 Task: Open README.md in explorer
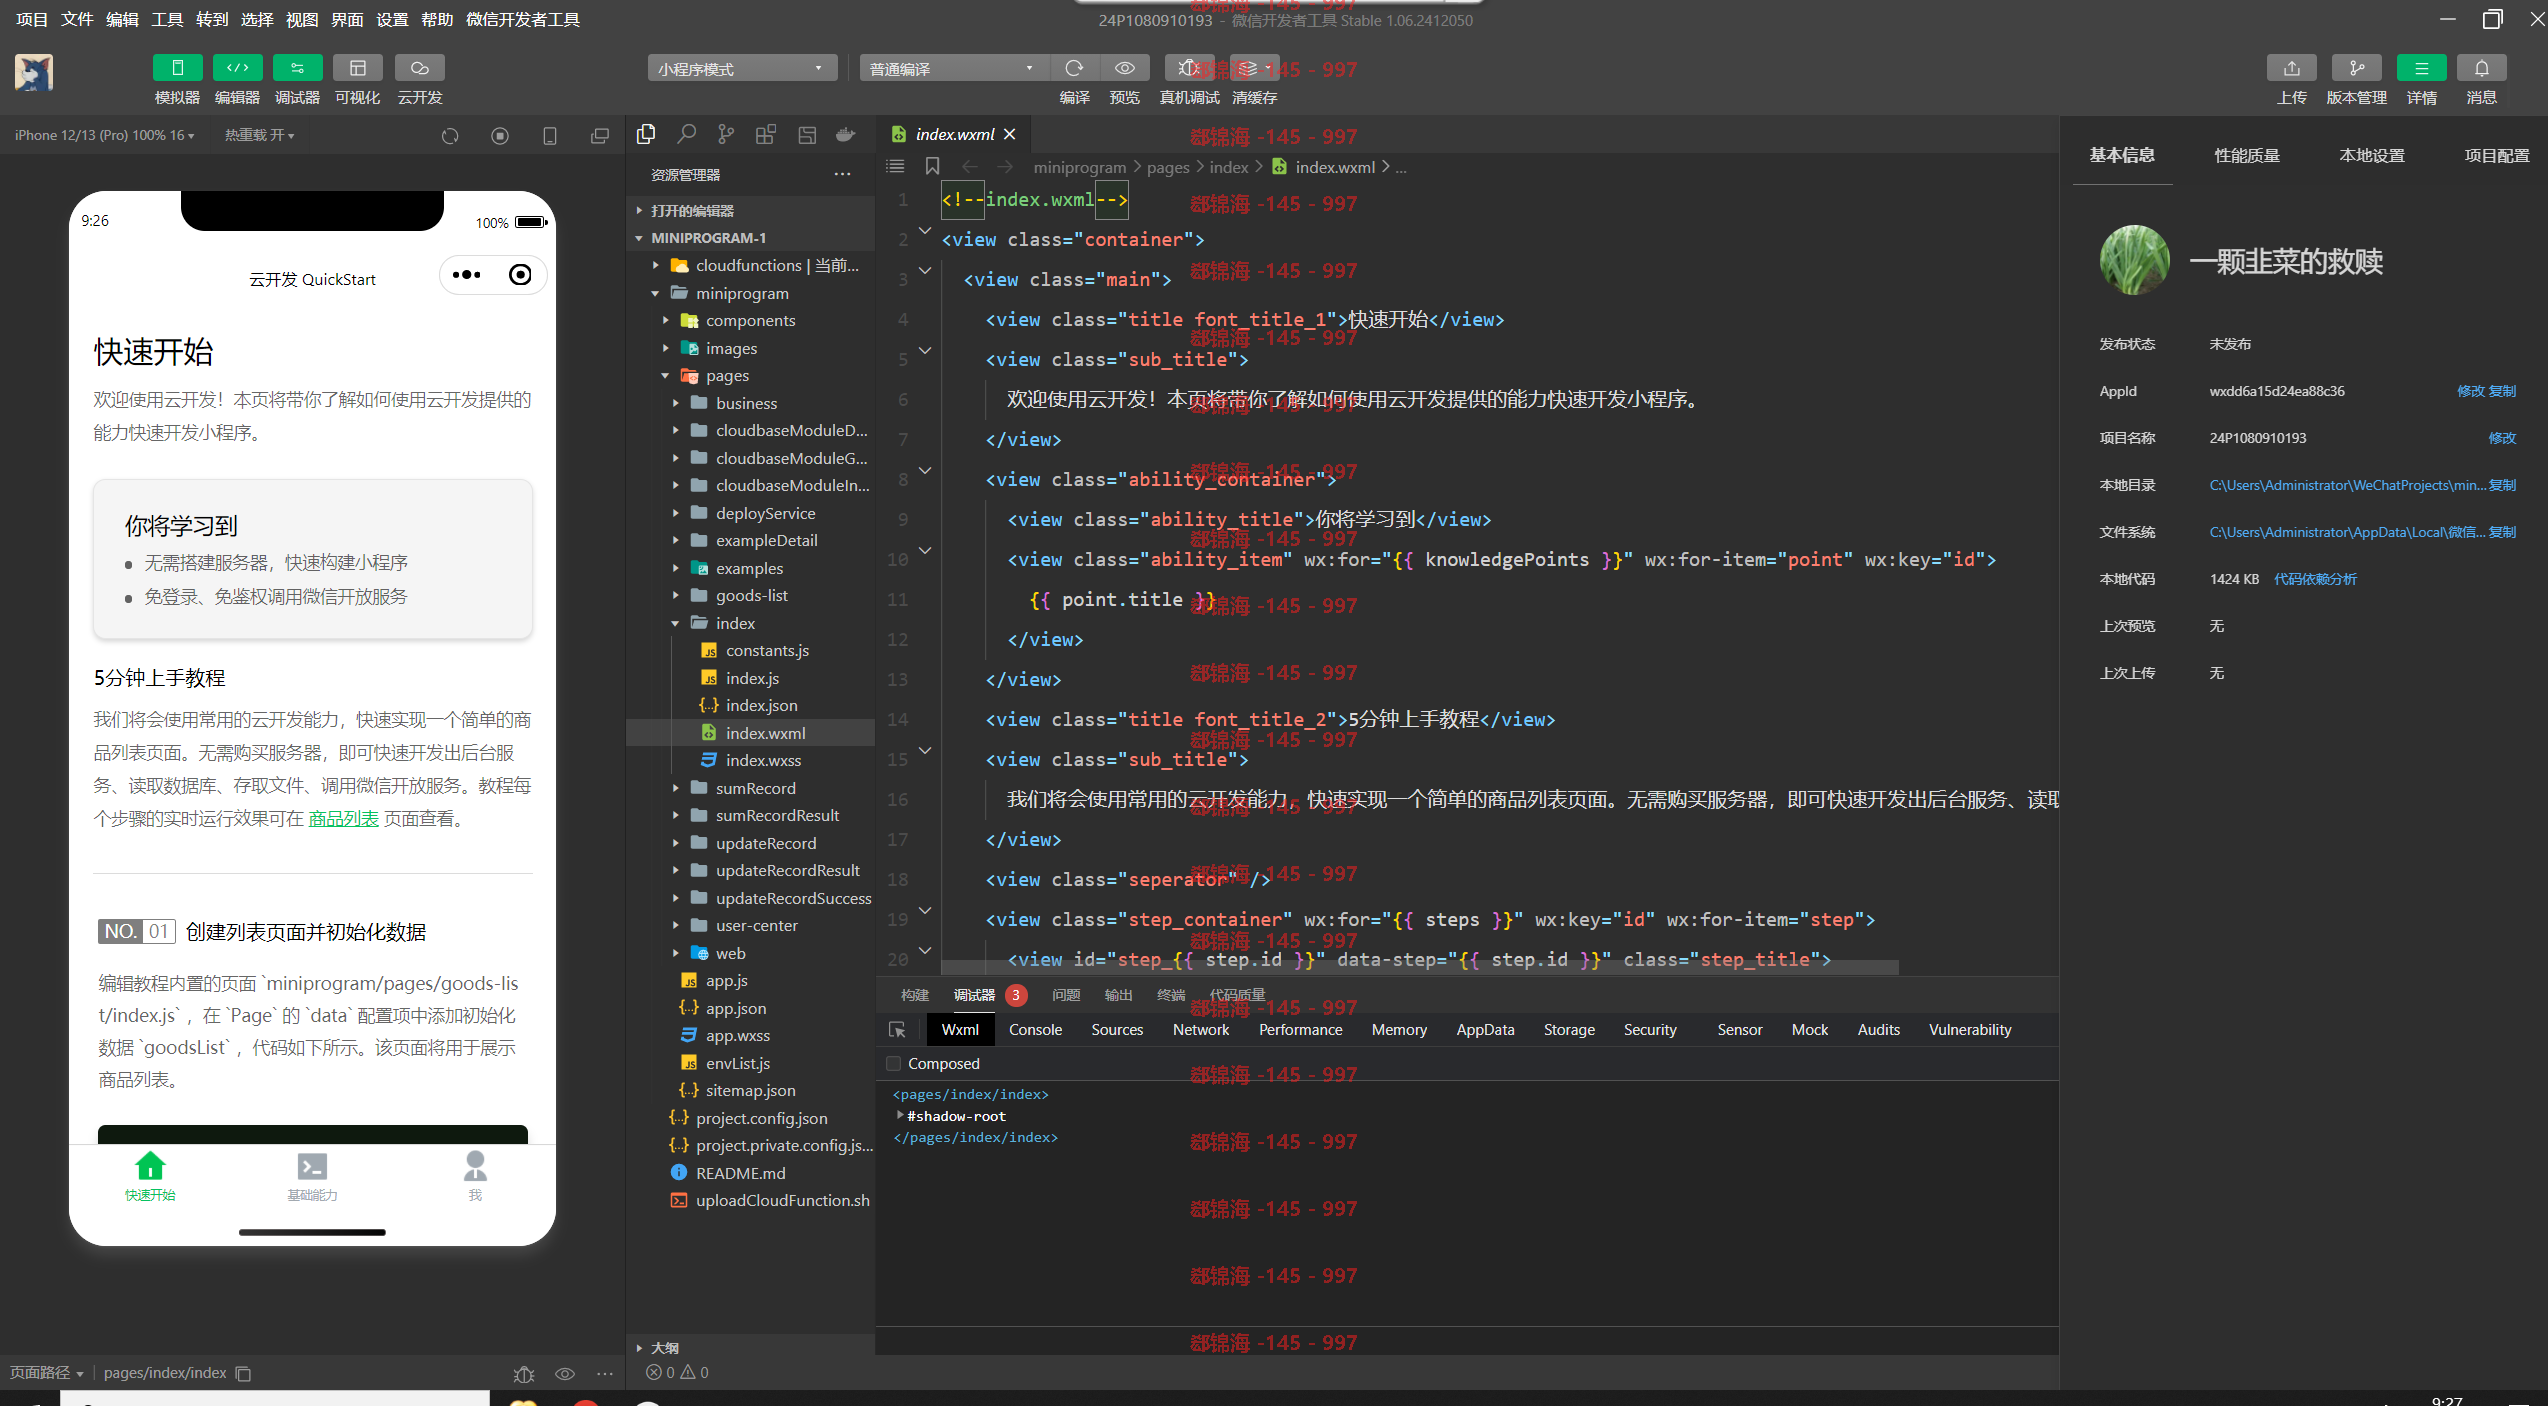[x=740, y=1173]
